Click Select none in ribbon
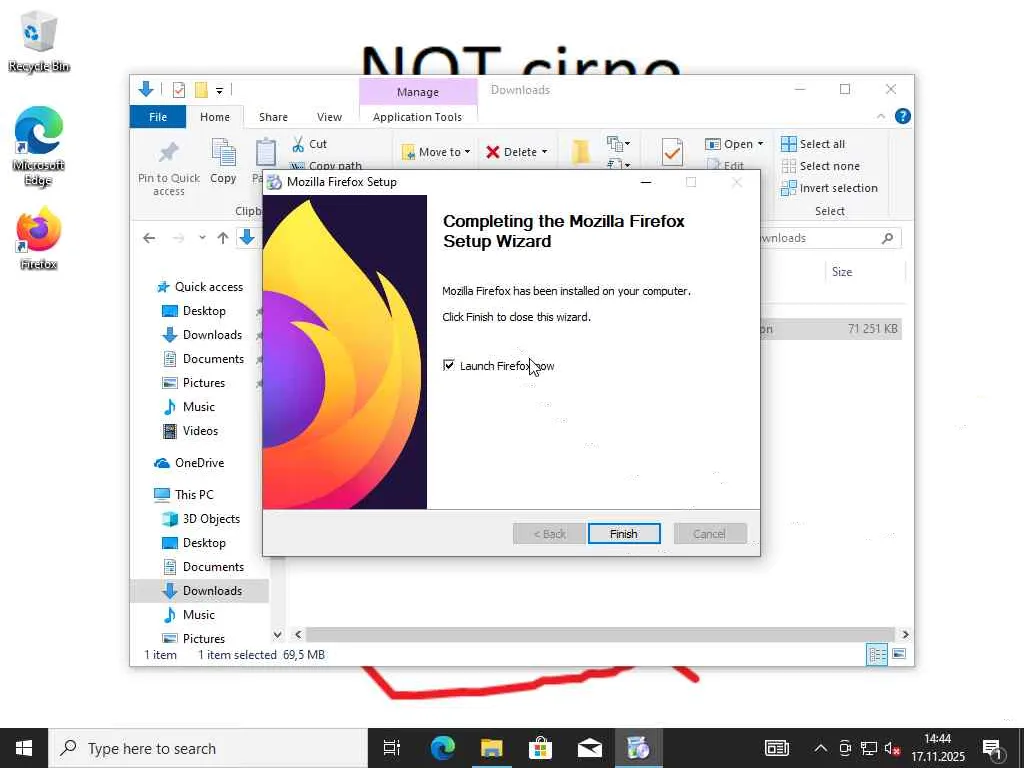 pos(821,166)
